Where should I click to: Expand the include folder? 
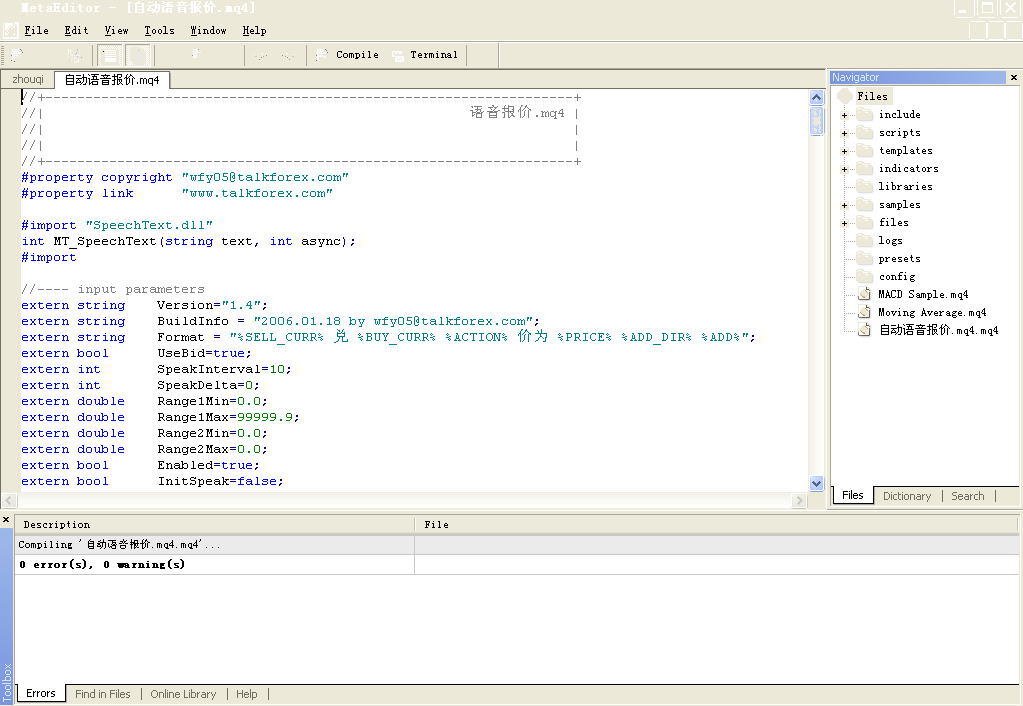click(x=844, y=115)
